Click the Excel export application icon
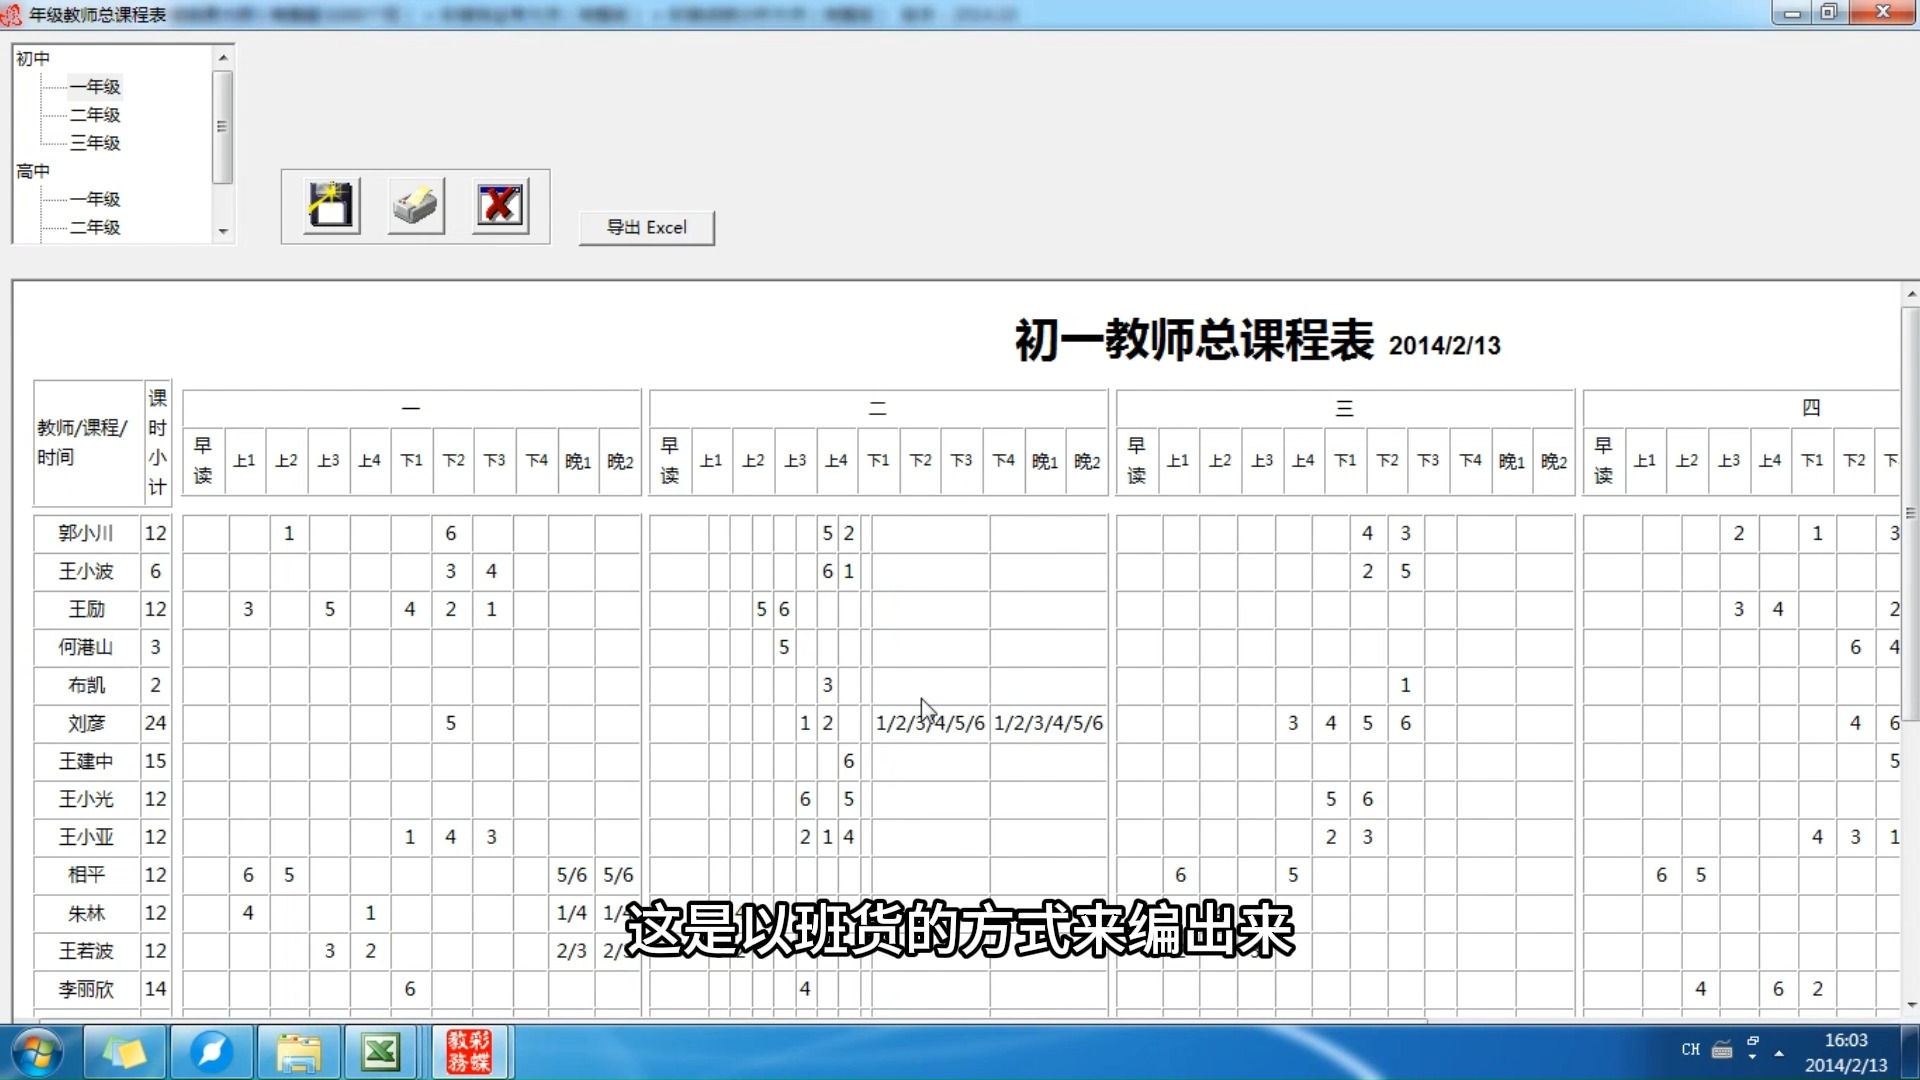This screenshot has width=1920, height=1080. point(646,227)
